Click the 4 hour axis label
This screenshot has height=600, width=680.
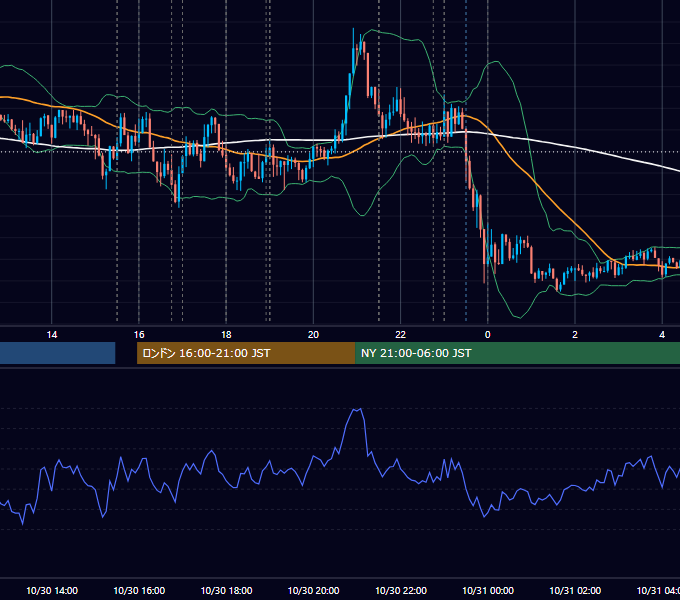662,335
